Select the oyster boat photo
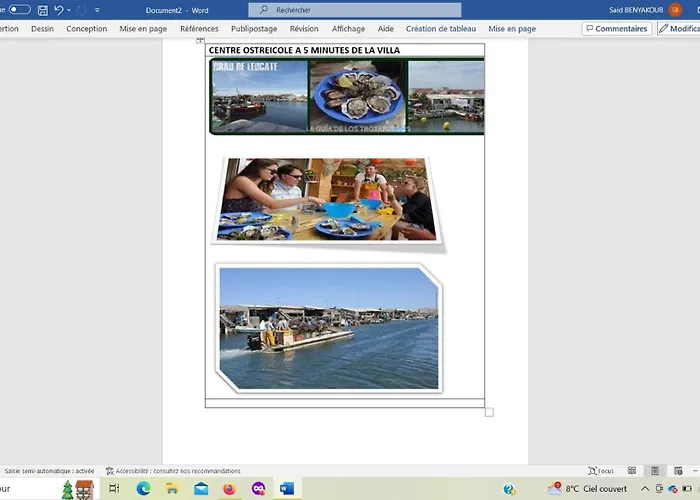Image resolution: width=700 pixels, height=500 pixels. click(x=328, y=328)
